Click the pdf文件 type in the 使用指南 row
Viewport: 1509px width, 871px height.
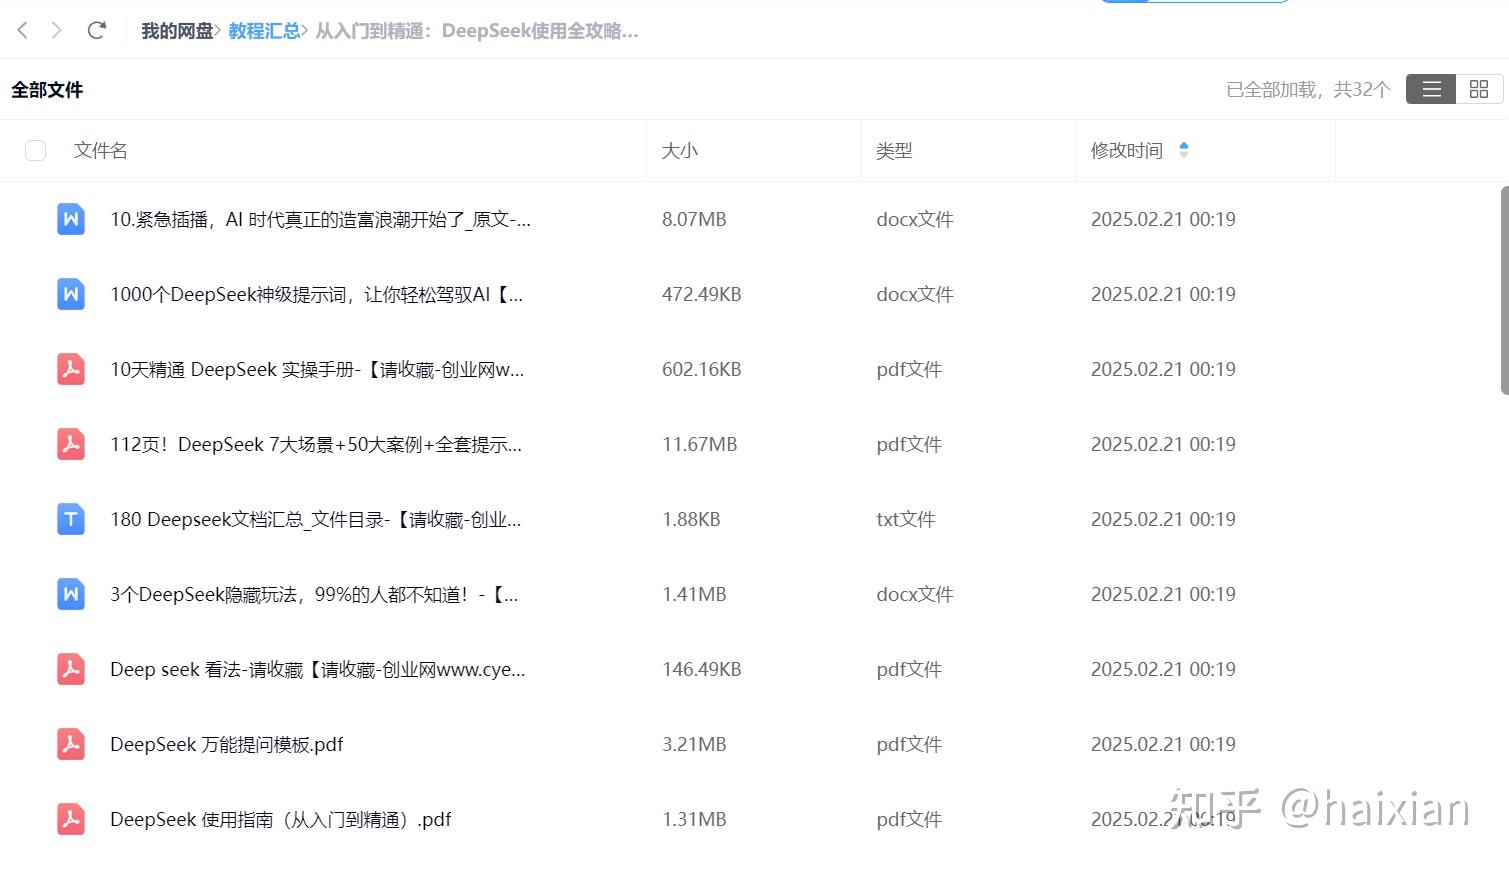(909, 819)
